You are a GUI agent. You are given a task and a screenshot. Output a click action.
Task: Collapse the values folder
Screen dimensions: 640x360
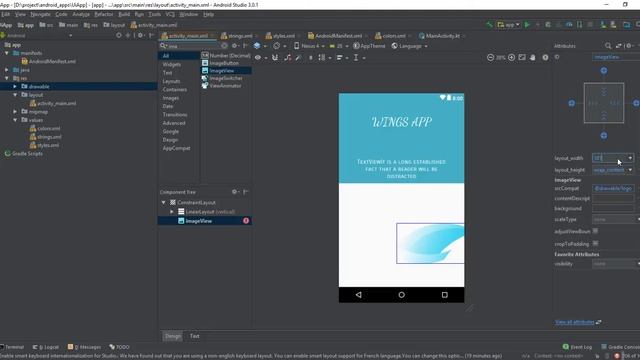pyautogui.click(x=15, y=120)
